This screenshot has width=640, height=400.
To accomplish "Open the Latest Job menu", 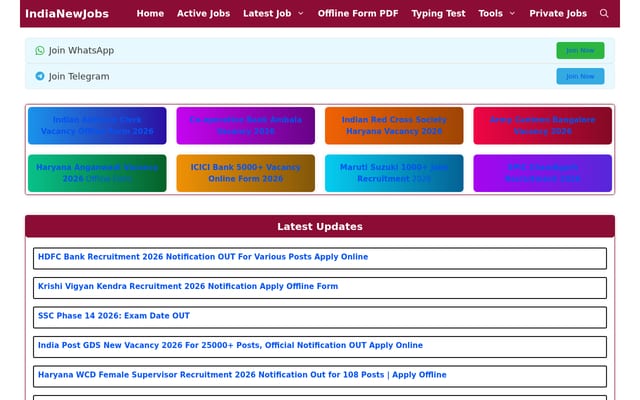I will [267, 13].
